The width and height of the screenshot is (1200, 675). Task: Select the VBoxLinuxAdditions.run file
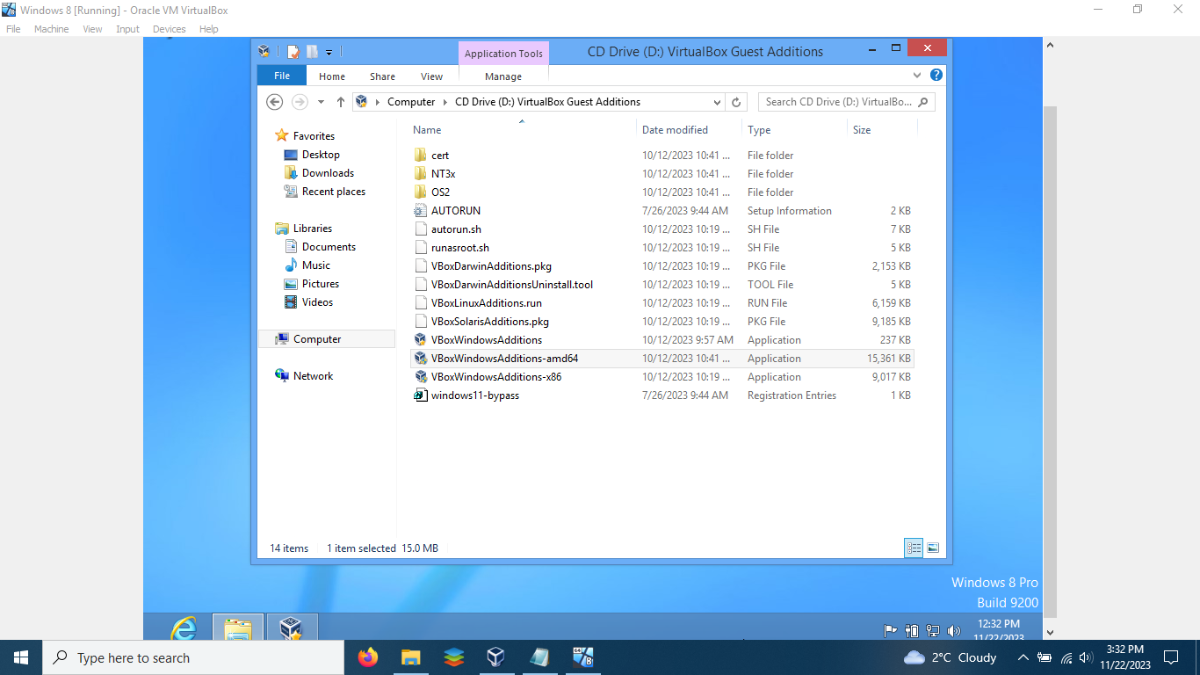click(486, 303)
